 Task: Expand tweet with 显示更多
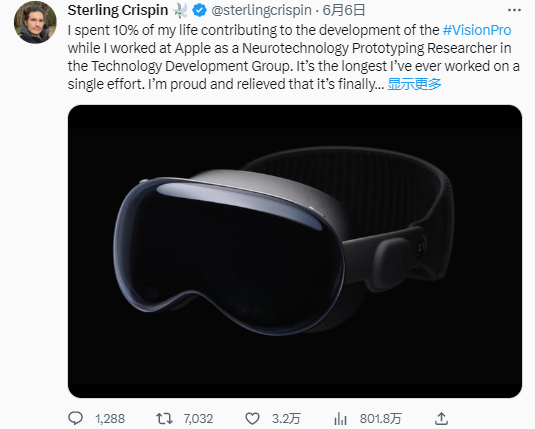point(414,84)
